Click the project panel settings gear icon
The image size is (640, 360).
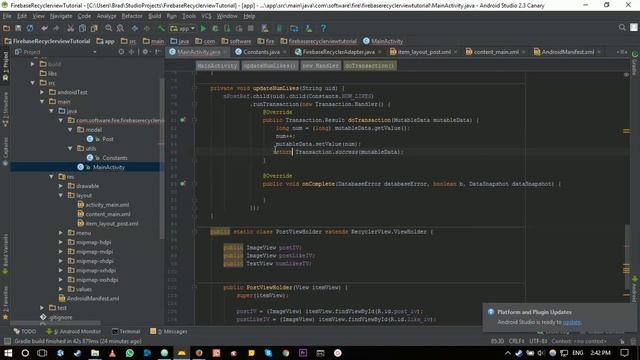[x=145, y=52]
